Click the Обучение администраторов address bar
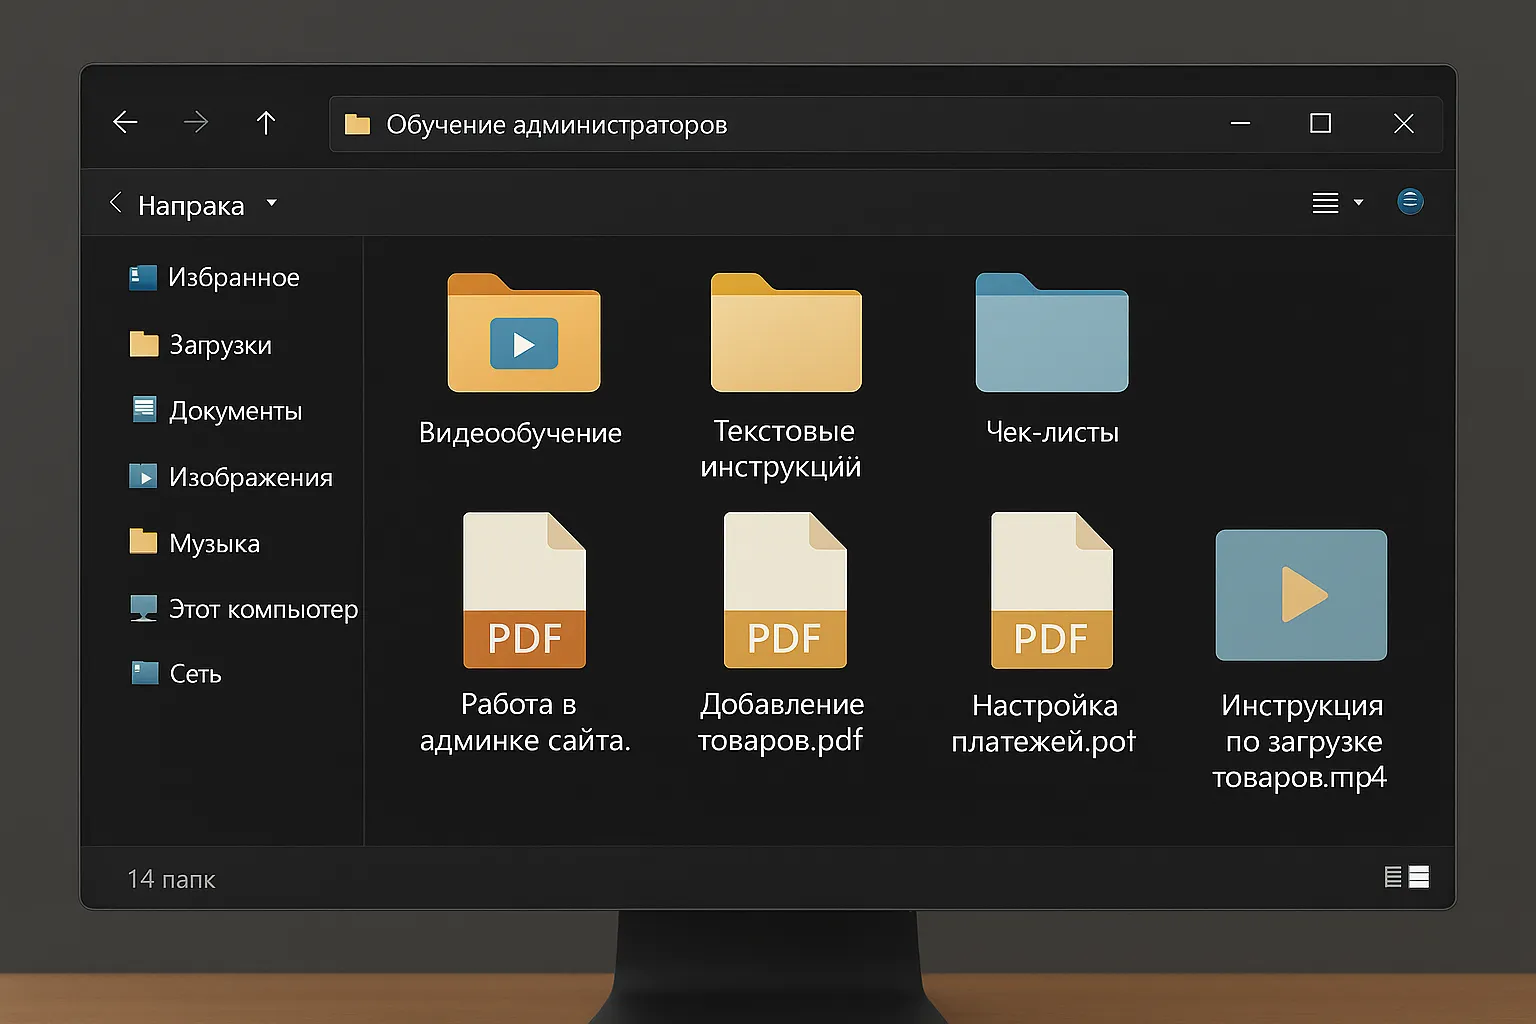The height and width of the screenshot is (1024, 1536). tap(885, 124)
